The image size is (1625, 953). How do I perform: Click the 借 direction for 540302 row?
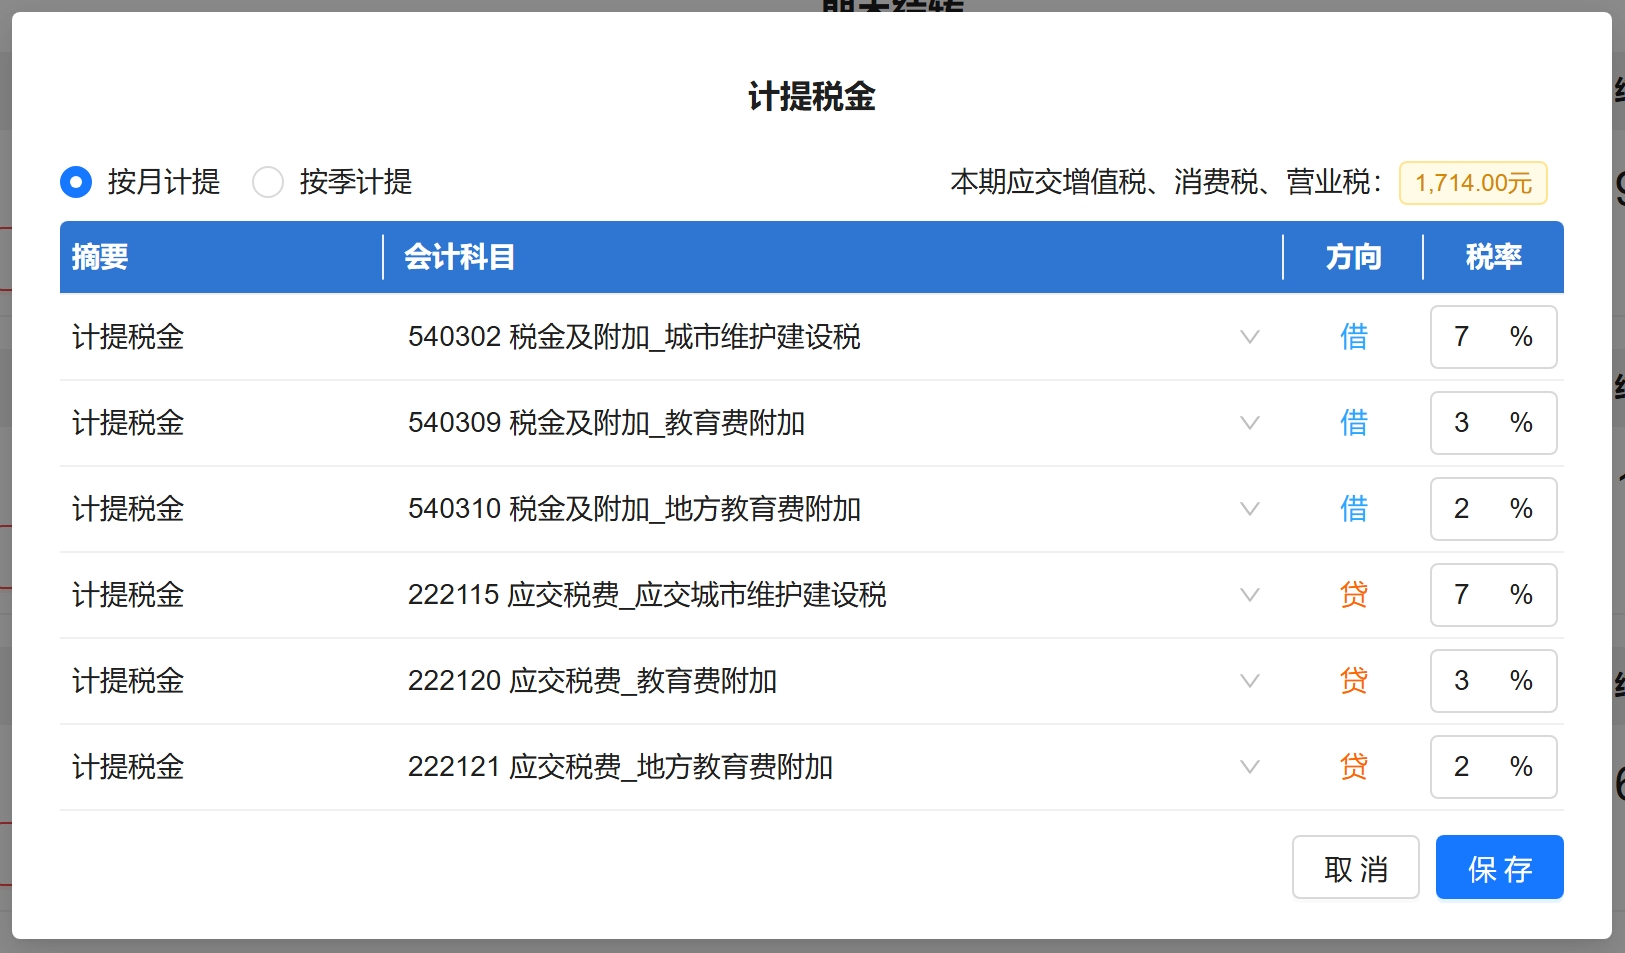1353,337
